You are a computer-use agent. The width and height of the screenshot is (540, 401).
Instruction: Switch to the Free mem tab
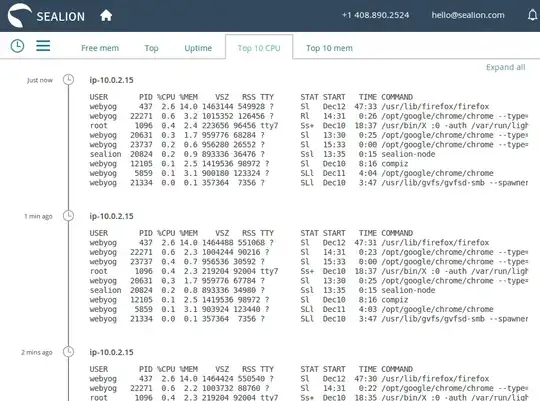coord(100,48)
